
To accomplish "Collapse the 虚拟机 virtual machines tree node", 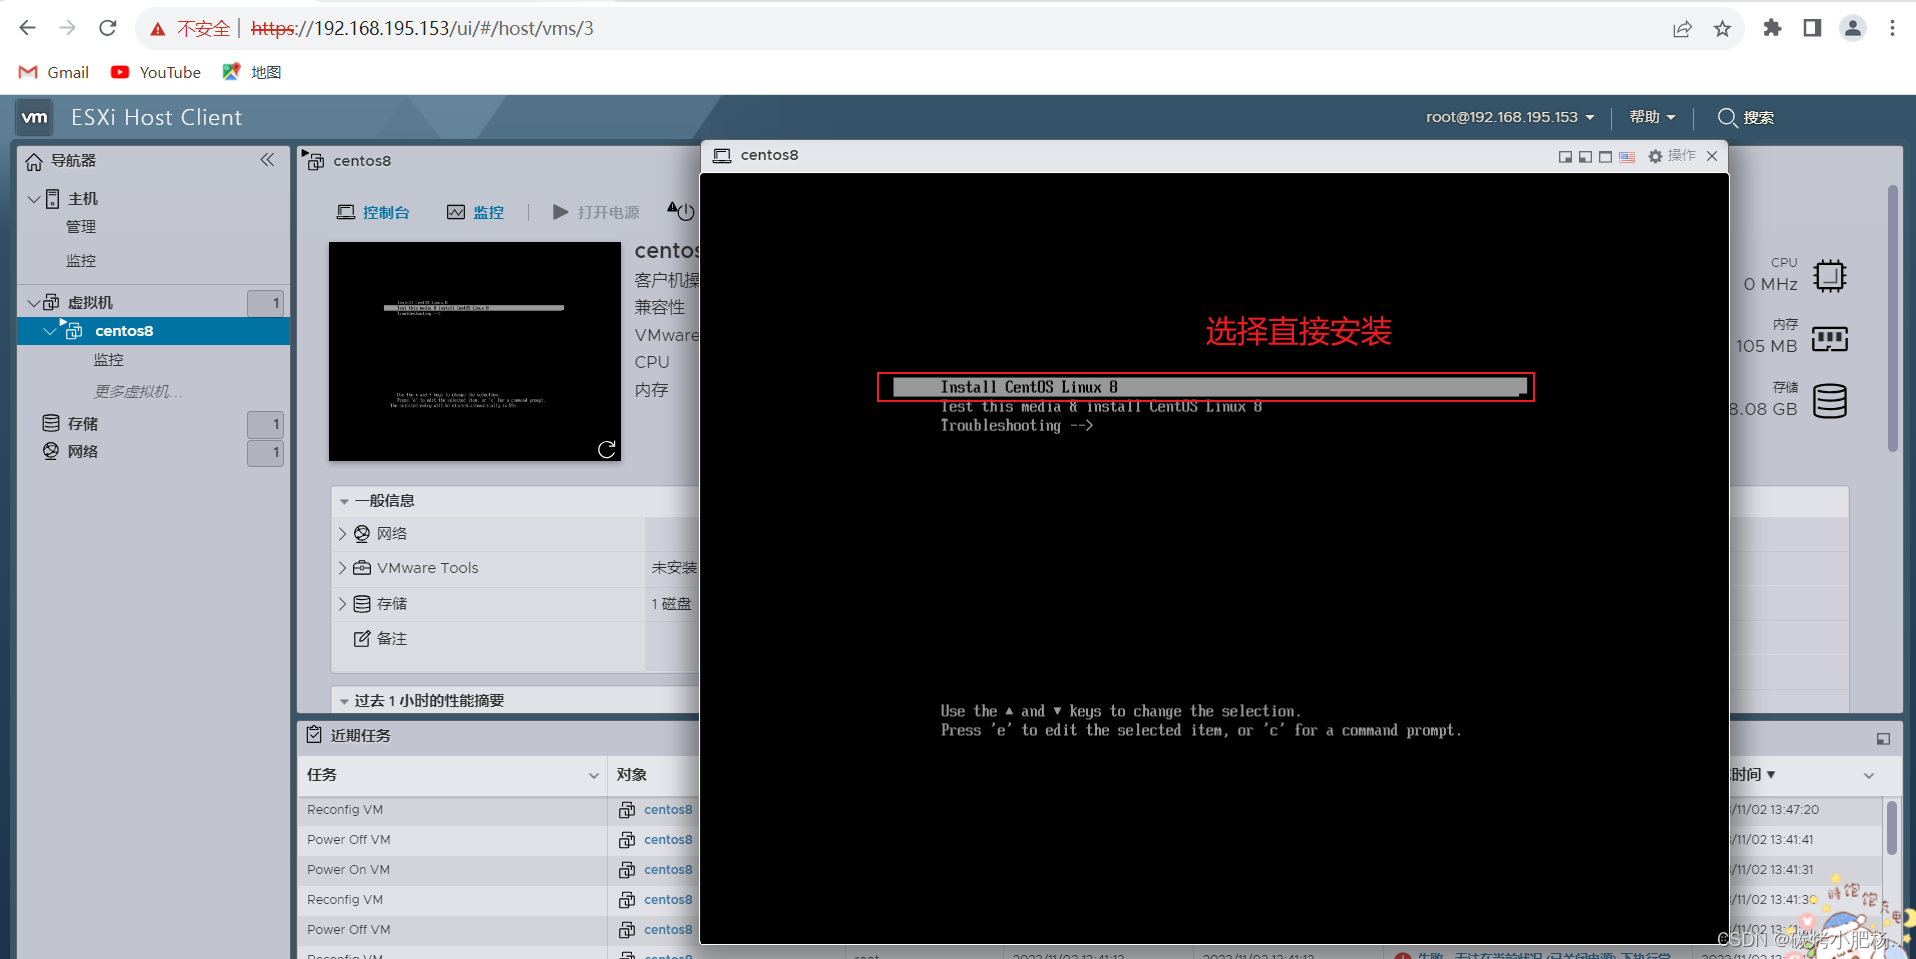I will [34, 303].
